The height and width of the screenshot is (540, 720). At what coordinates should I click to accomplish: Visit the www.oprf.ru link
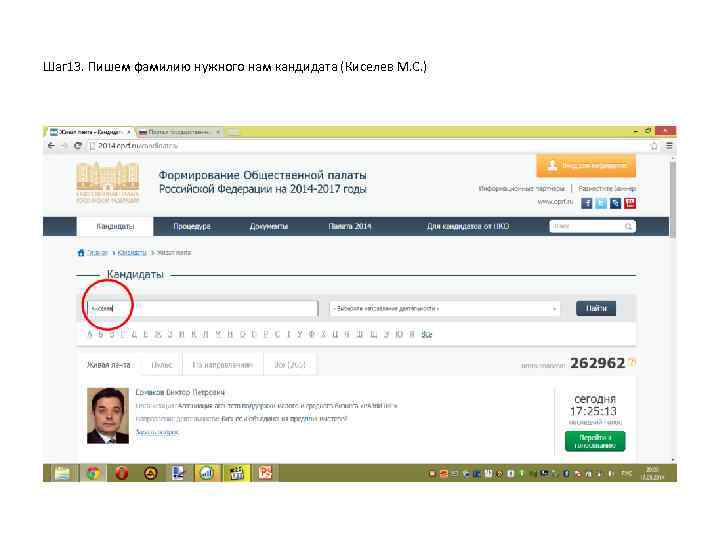tap(555, 202)
